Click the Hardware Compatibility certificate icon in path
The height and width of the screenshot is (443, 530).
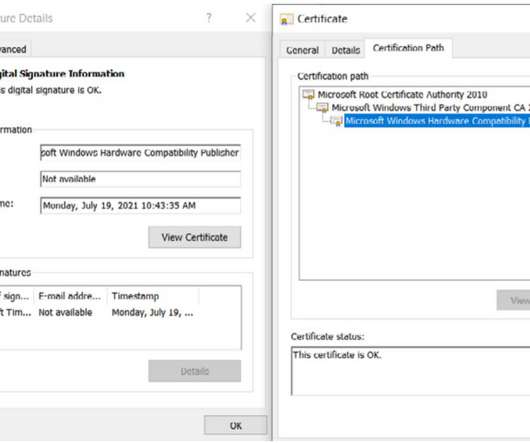pos(336,121)
